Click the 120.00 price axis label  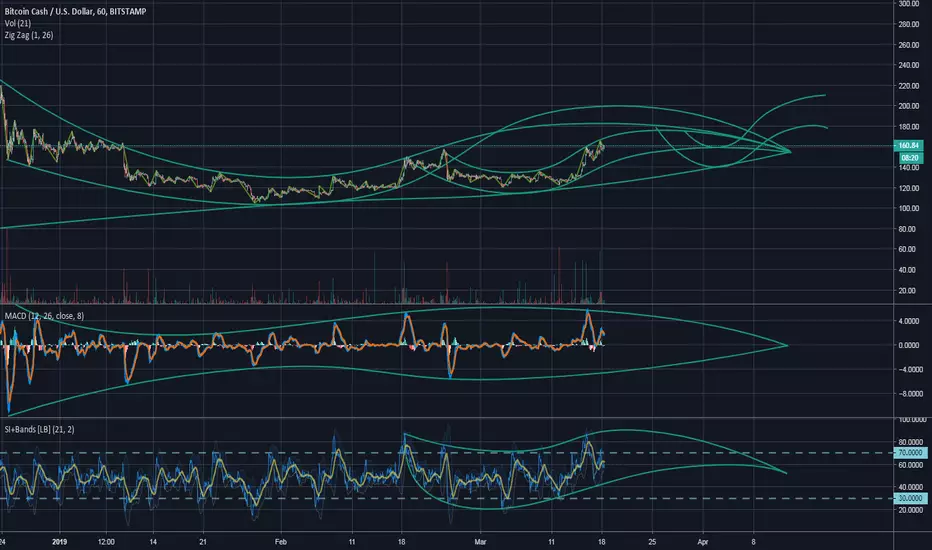[x=909, y=188]
